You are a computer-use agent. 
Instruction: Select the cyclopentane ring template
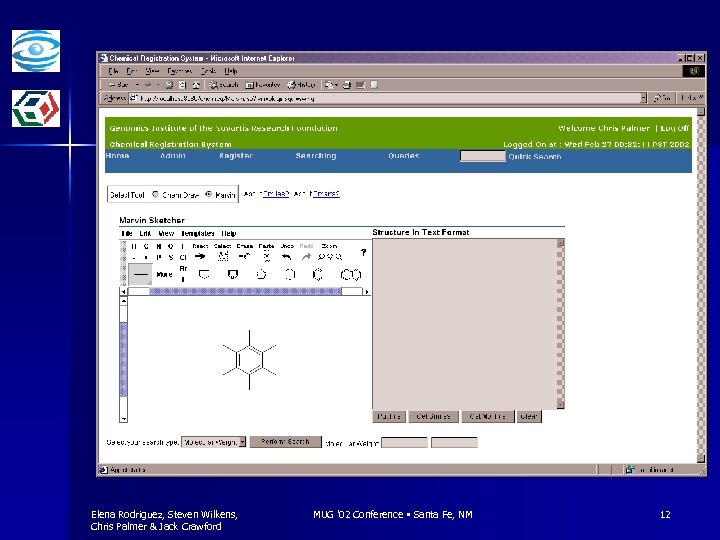(x=204, y=275)
